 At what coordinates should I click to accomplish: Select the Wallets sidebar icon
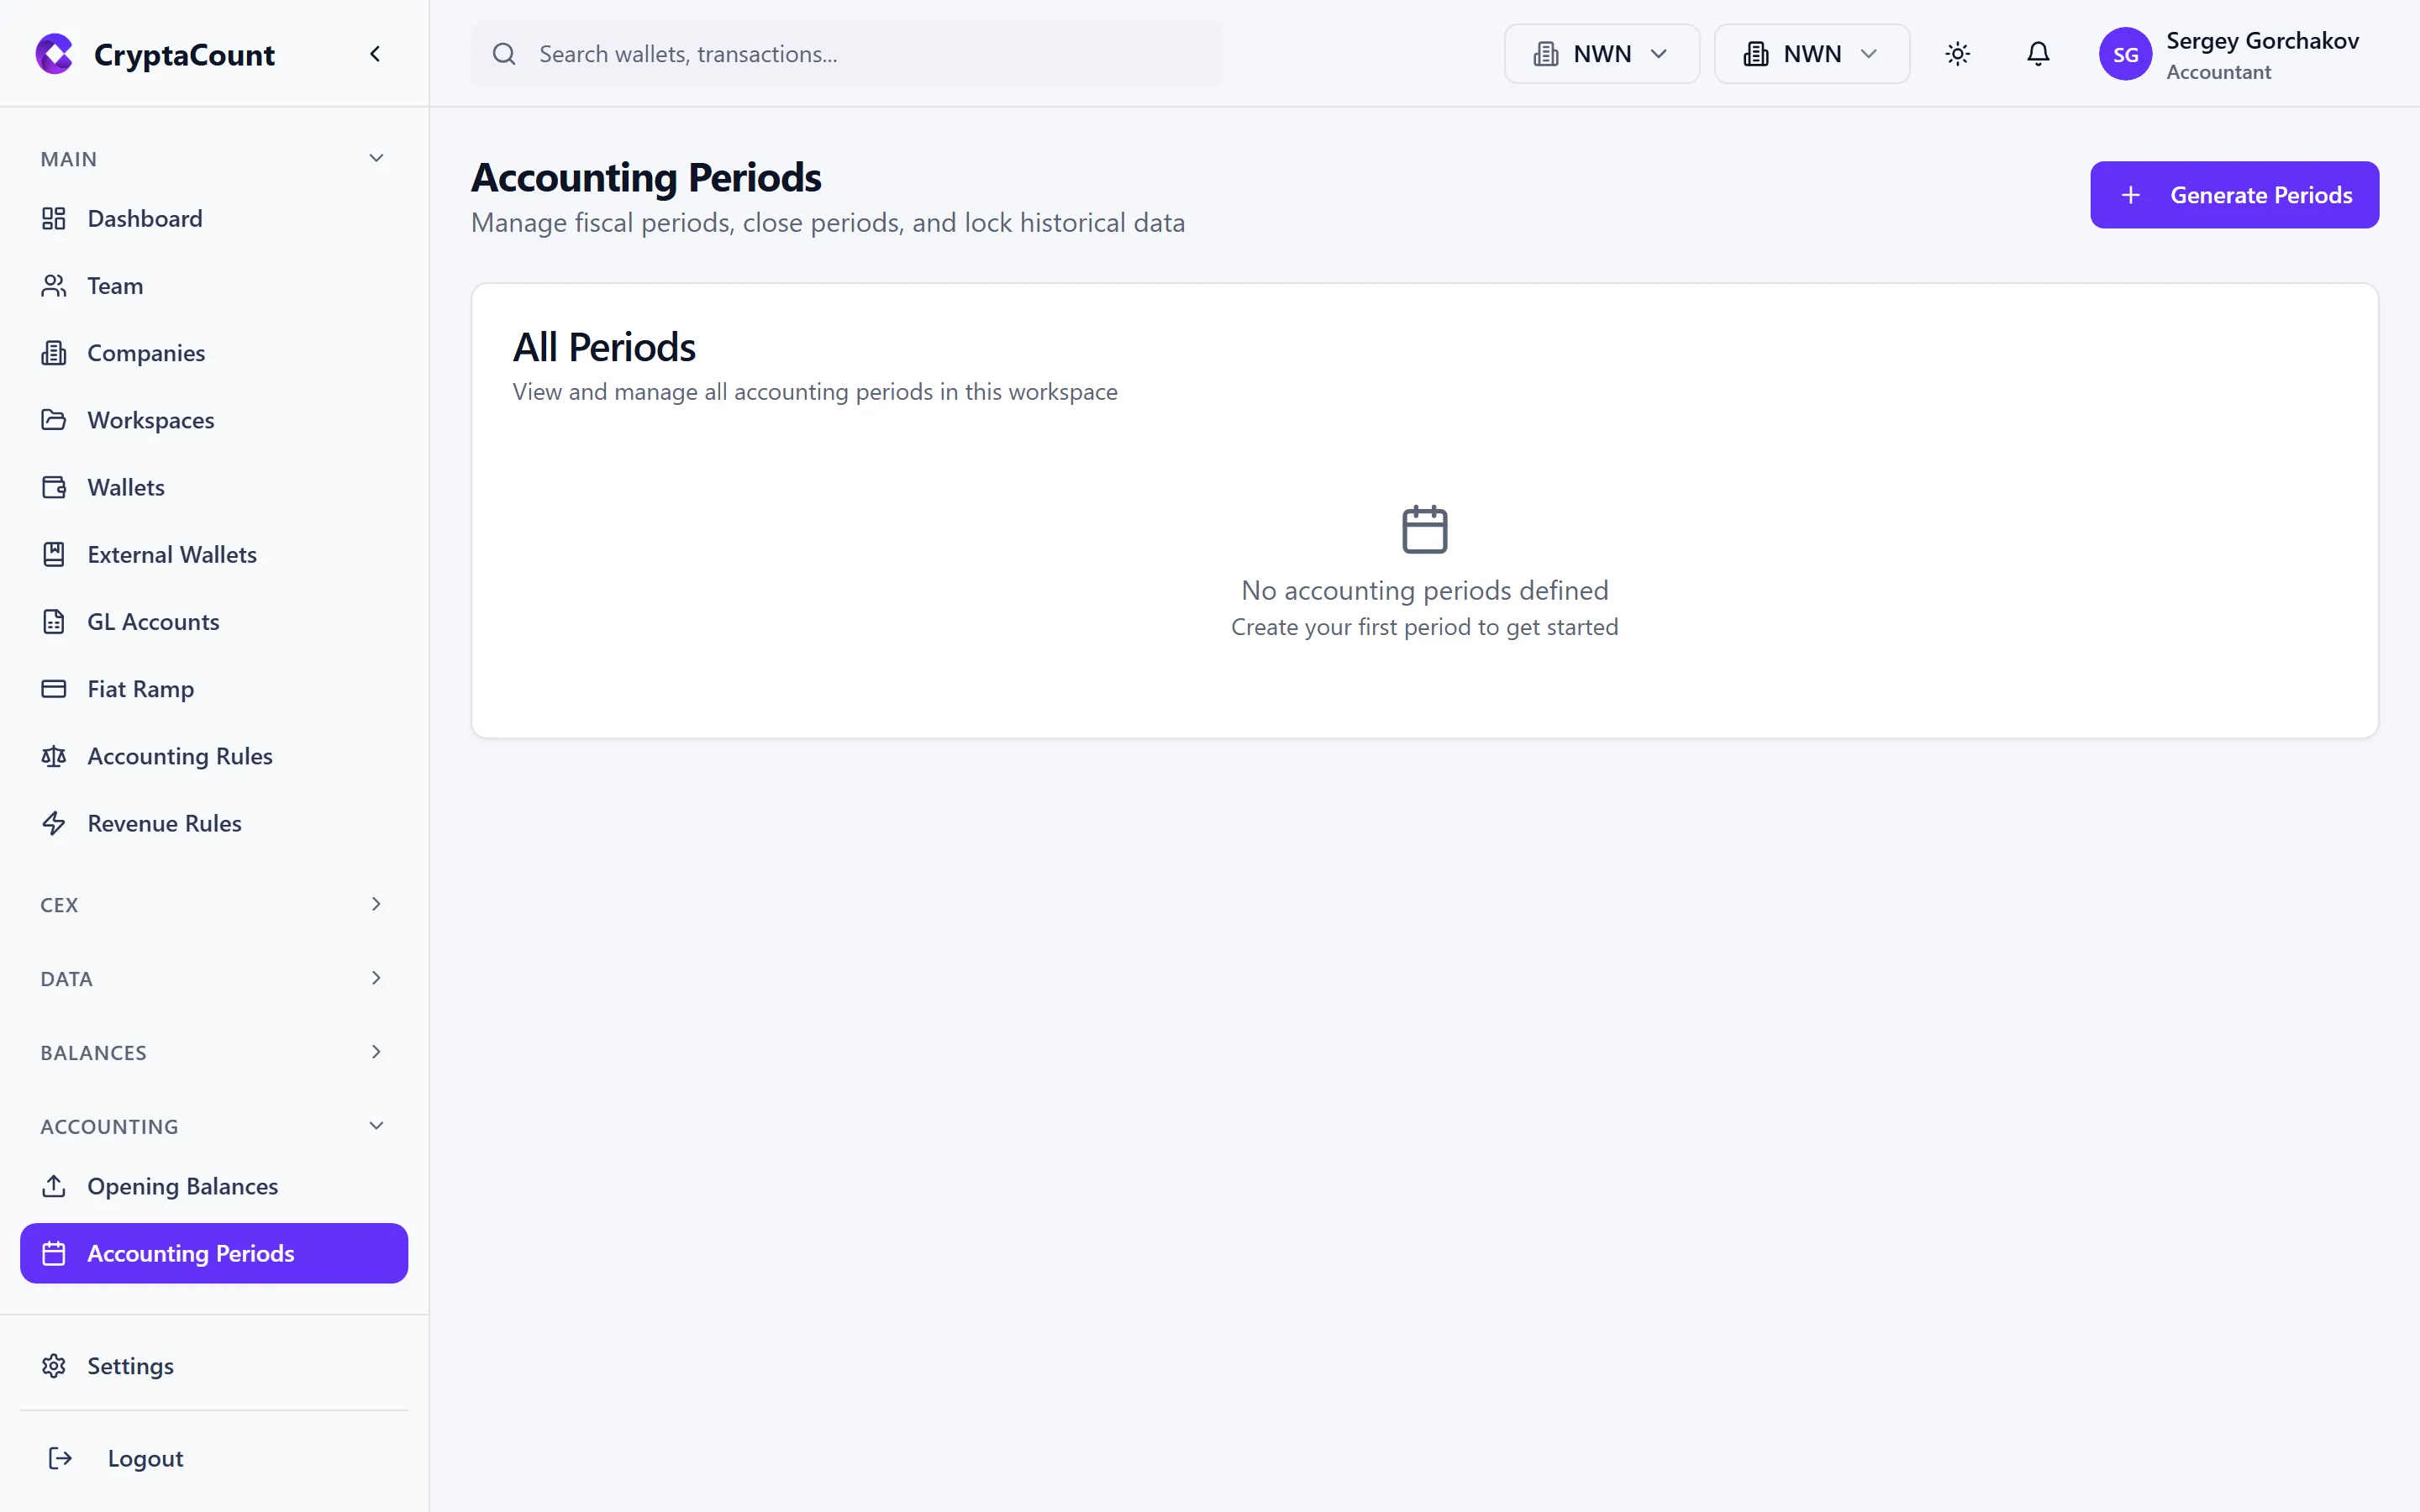[54, 487]
